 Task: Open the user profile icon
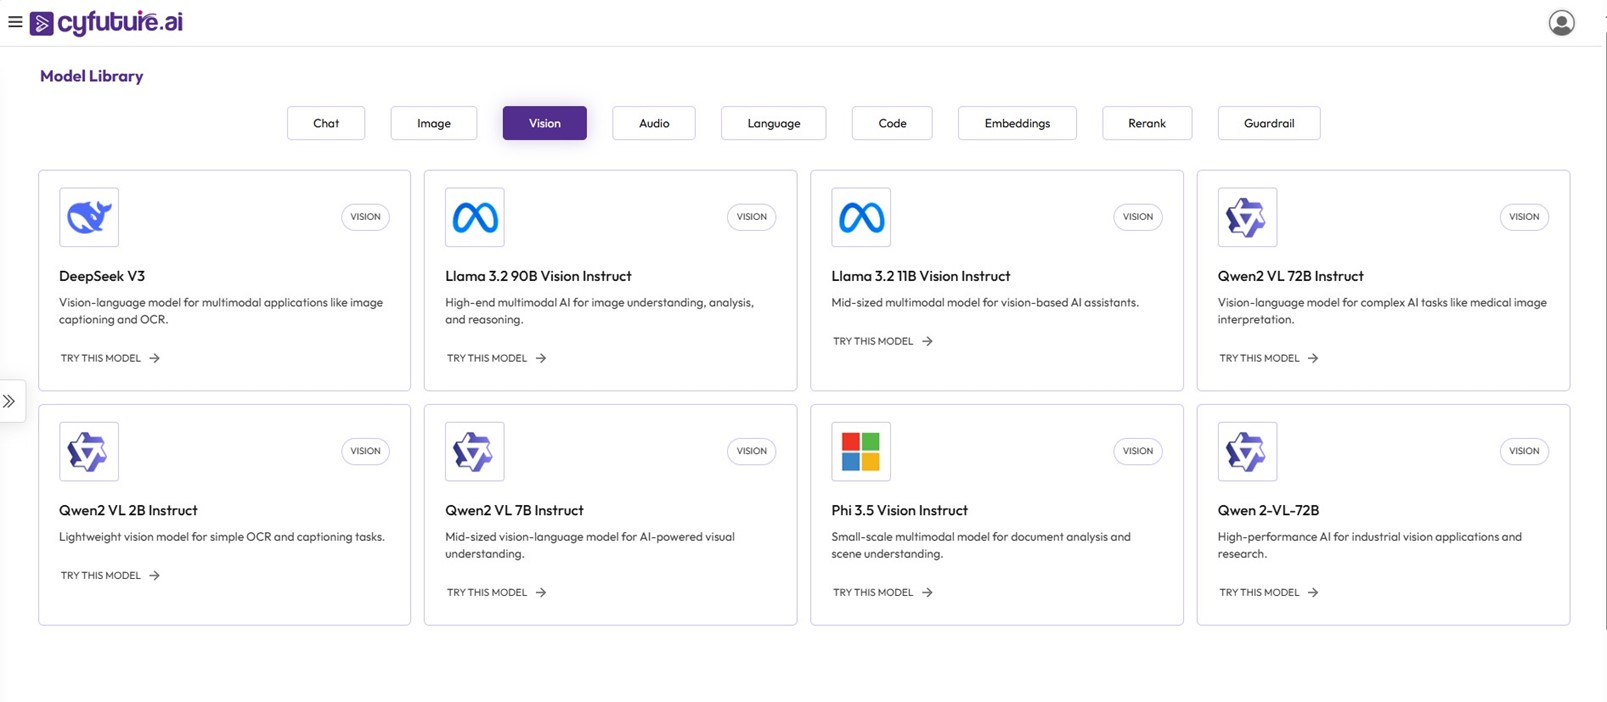1561,23
